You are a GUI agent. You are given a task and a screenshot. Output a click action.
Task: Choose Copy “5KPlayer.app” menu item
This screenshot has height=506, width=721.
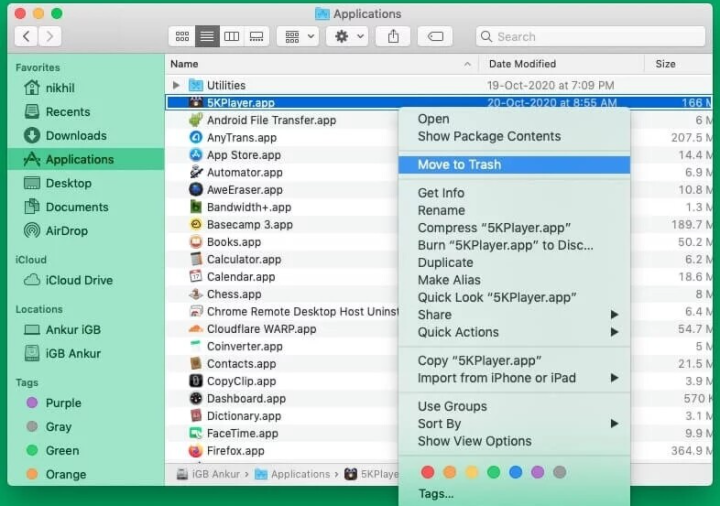tap(514, 361)
